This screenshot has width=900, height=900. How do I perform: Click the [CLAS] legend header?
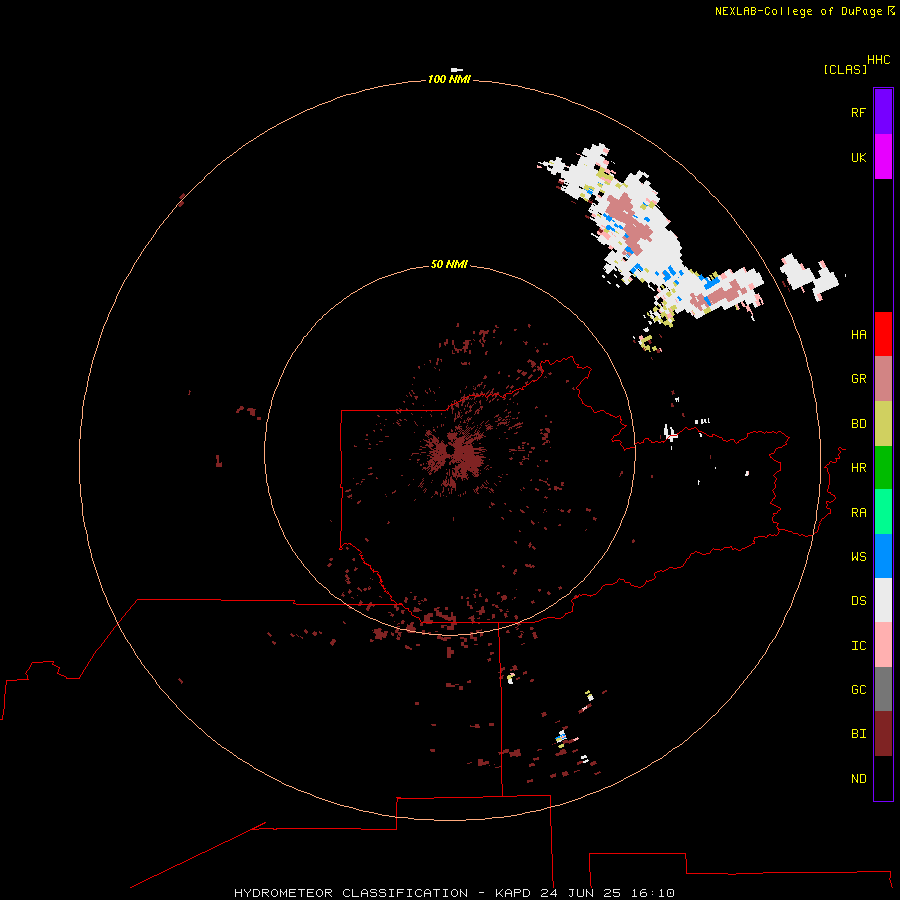[845, 69]
